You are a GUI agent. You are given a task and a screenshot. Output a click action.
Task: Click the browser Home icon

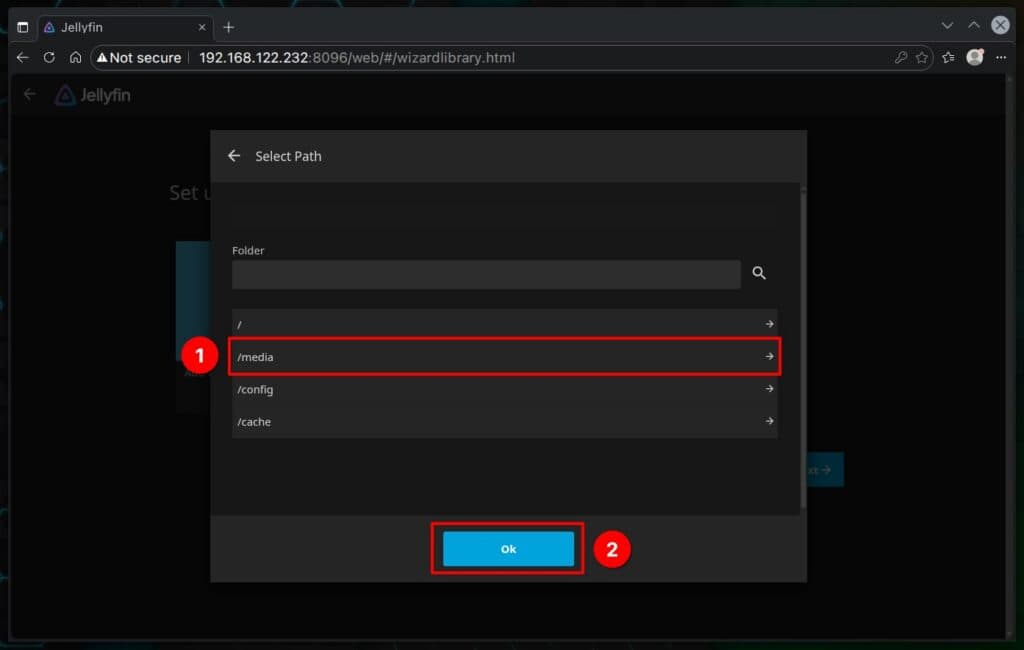[75, 58]
